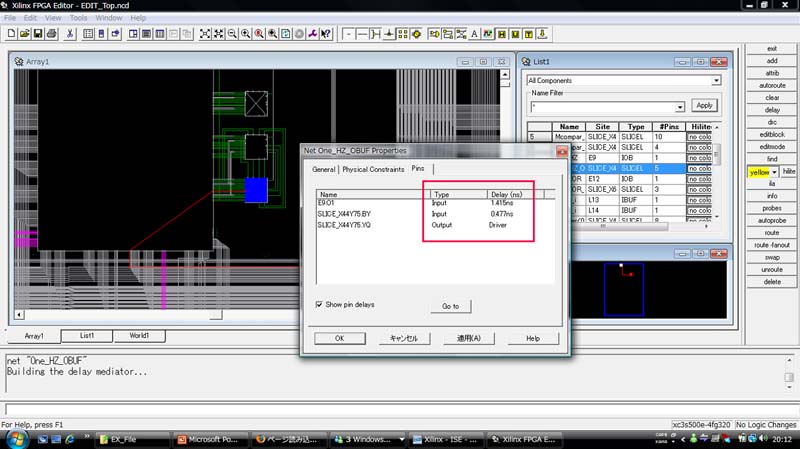Select the World1 window tab
Screen dimensions: 800x449
pos(139,335)
